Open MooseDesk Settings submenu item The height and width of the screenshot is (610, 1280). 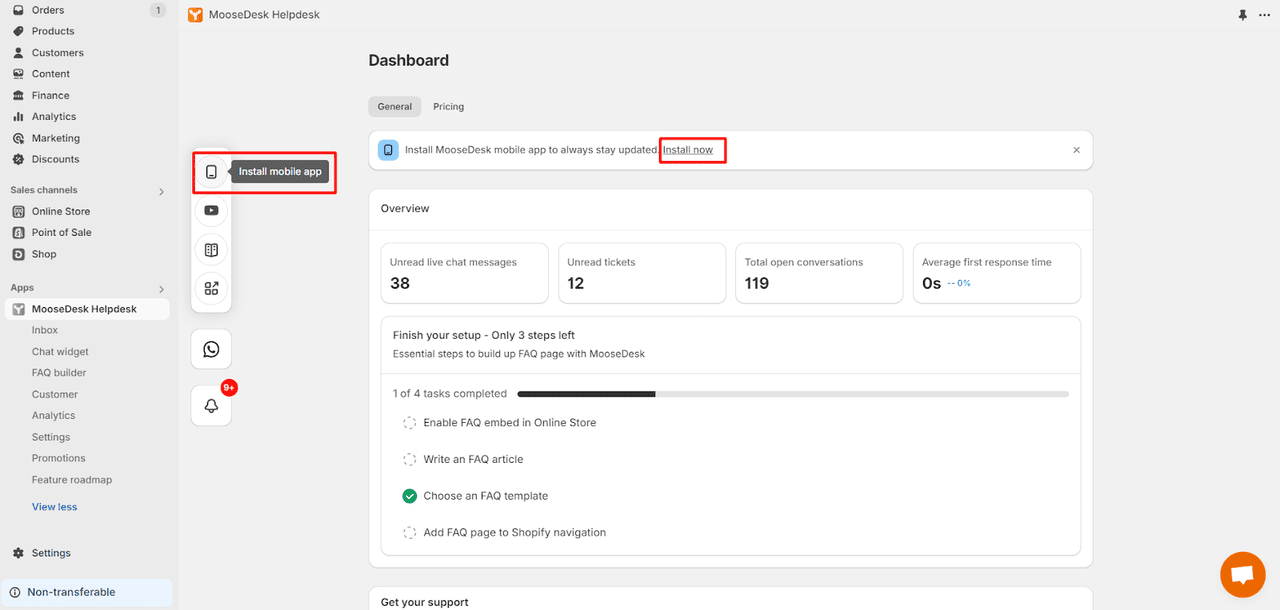tap(51, 437)
